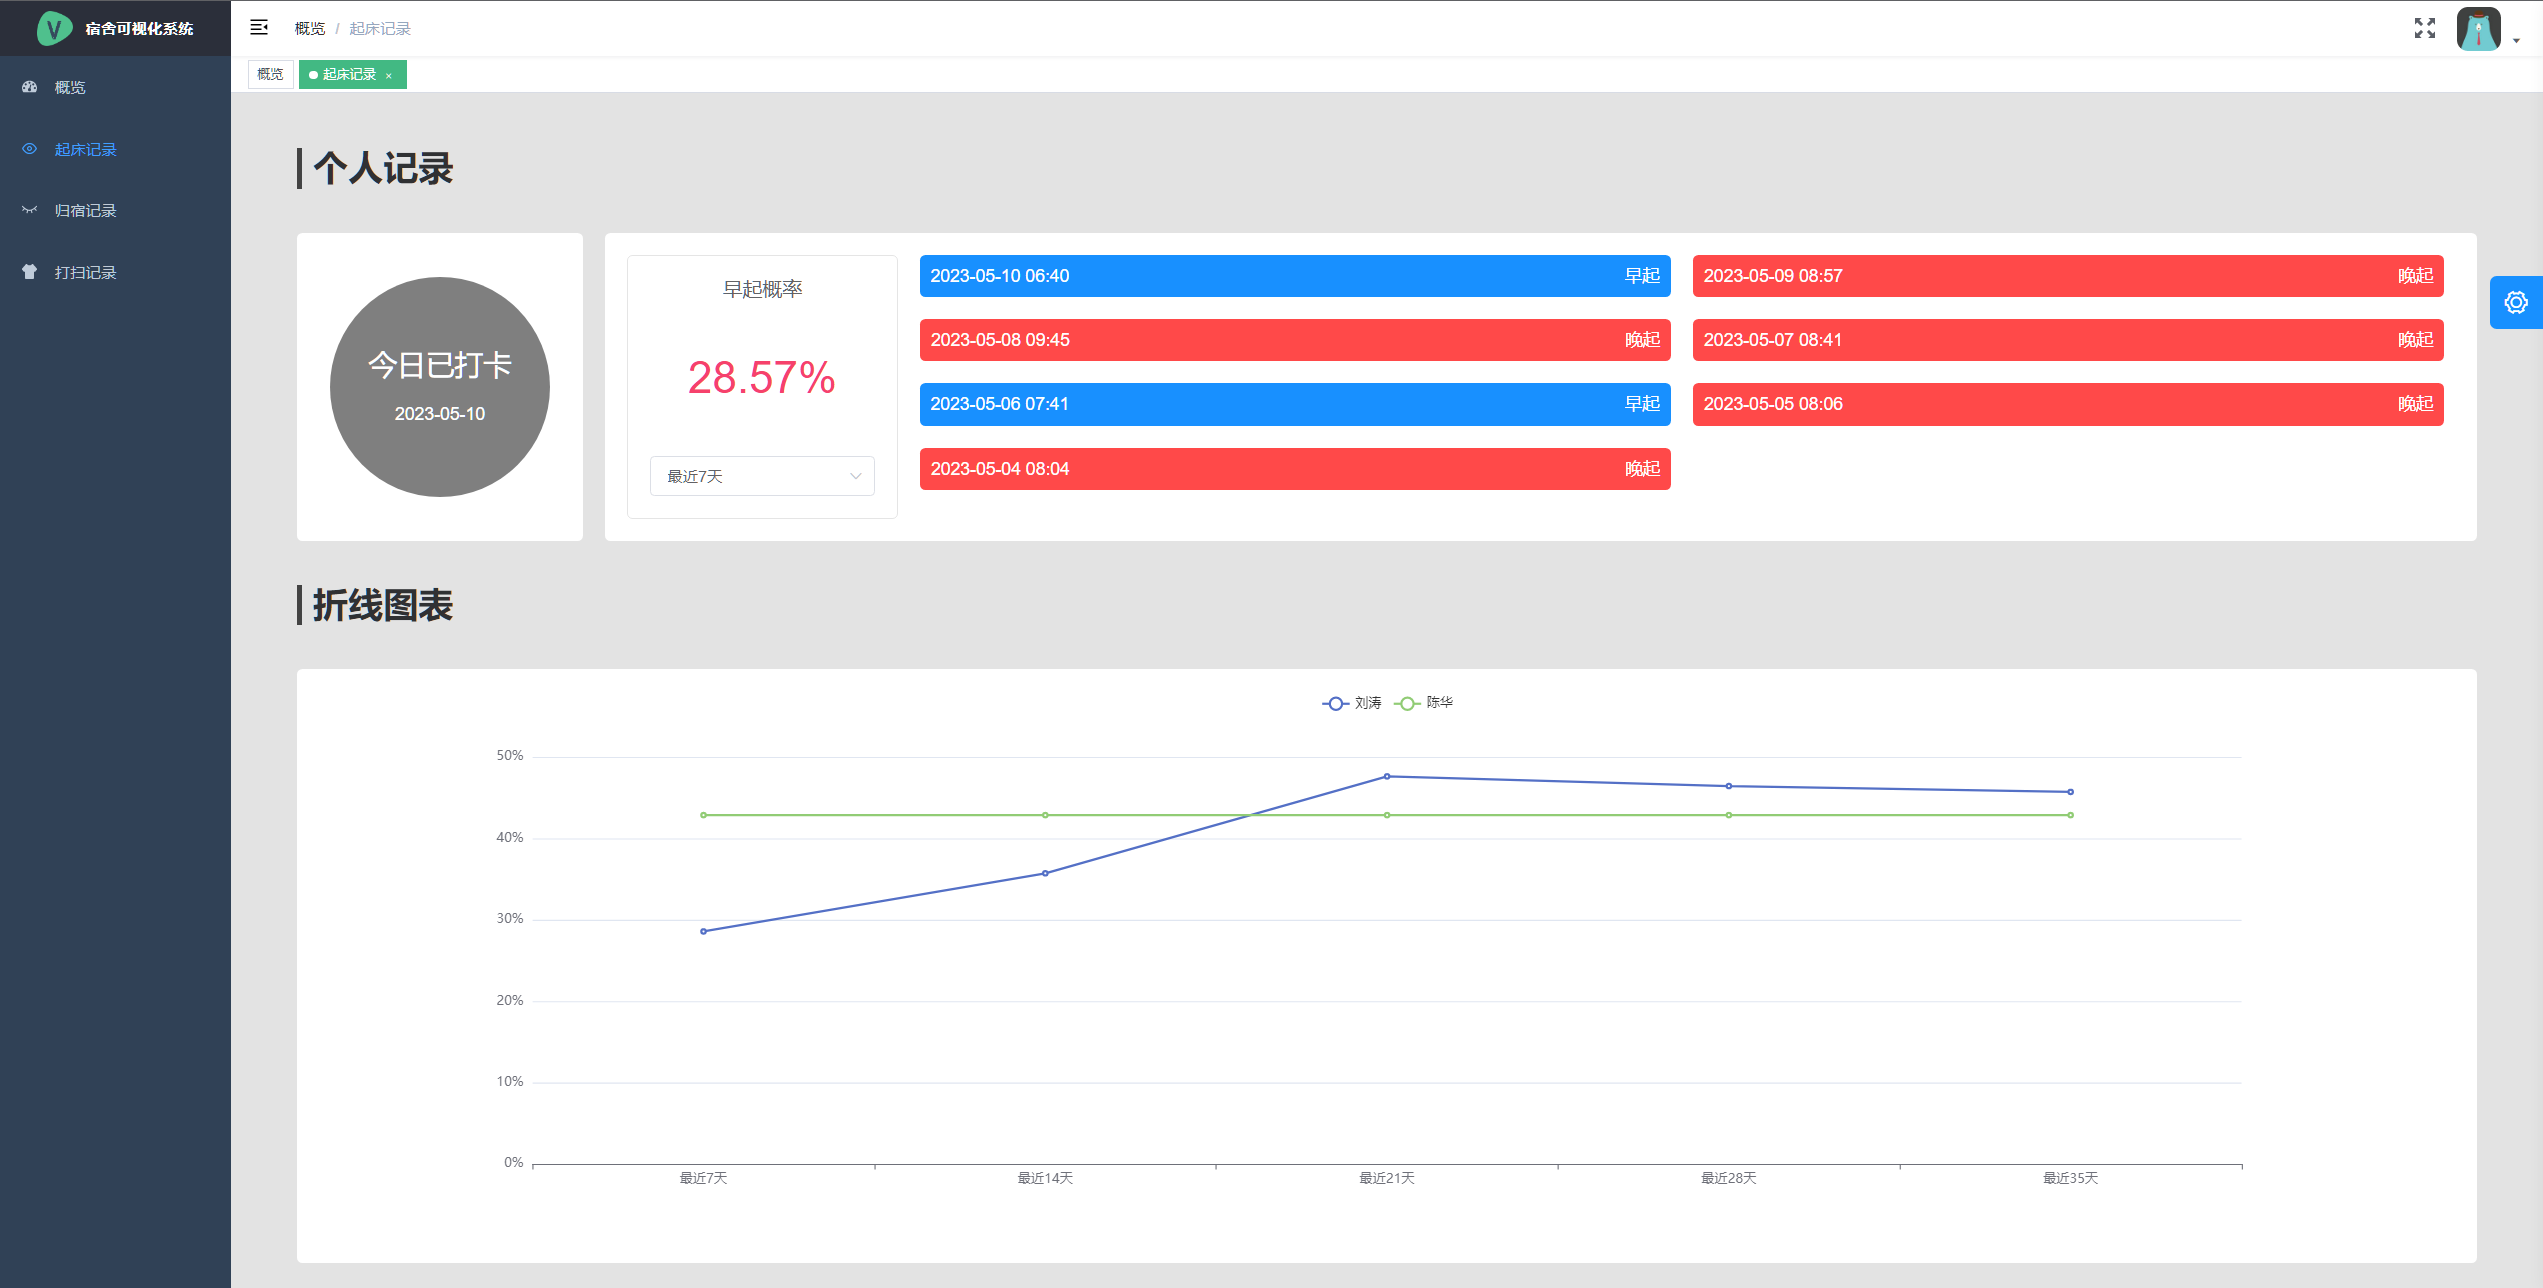
Task: Open the 最近7天 period dropdown
Action: pos(761,476)
